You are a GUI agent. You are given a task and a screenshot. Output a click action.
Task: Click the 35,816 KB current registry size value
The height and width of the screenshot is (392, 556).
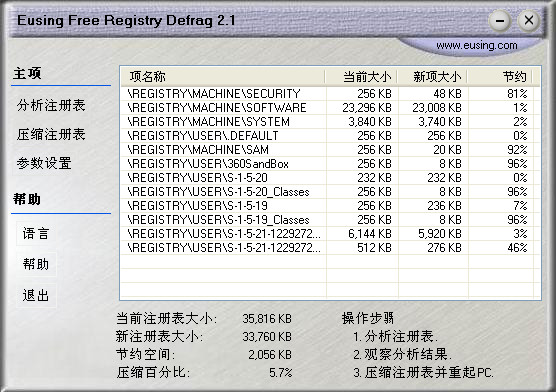[x=267, y=319]
